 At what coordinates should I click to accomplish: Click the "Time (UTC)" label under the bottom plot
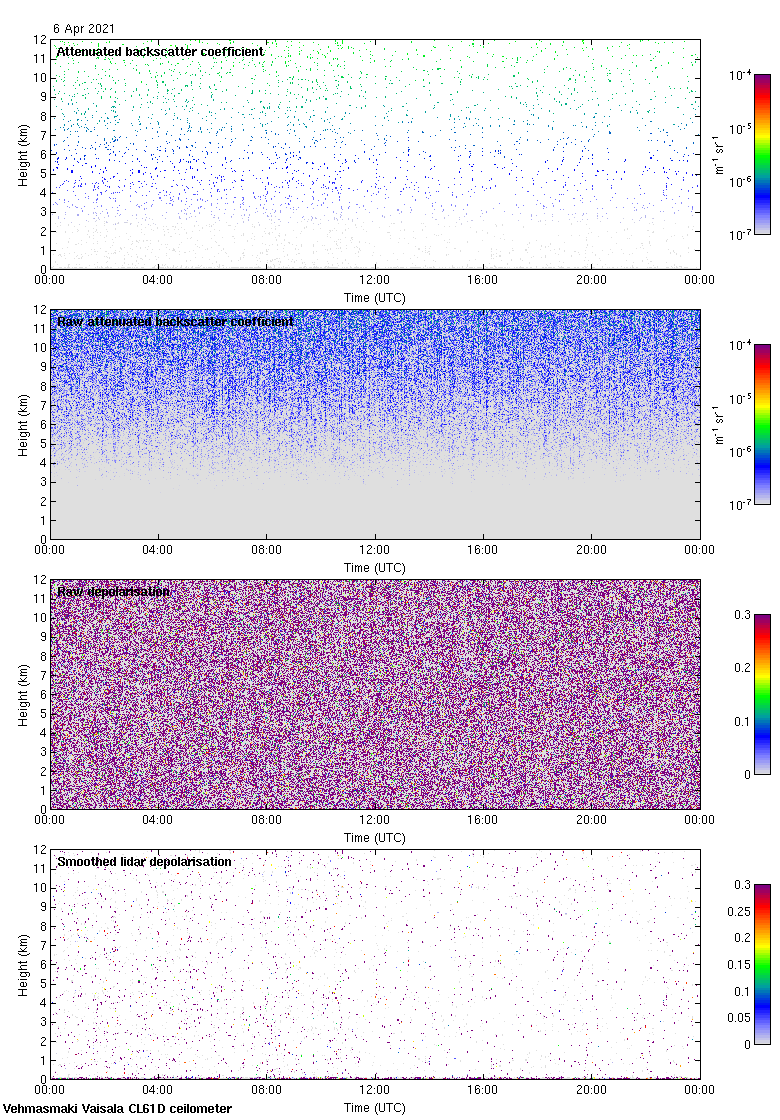(x=375, y=1108)
